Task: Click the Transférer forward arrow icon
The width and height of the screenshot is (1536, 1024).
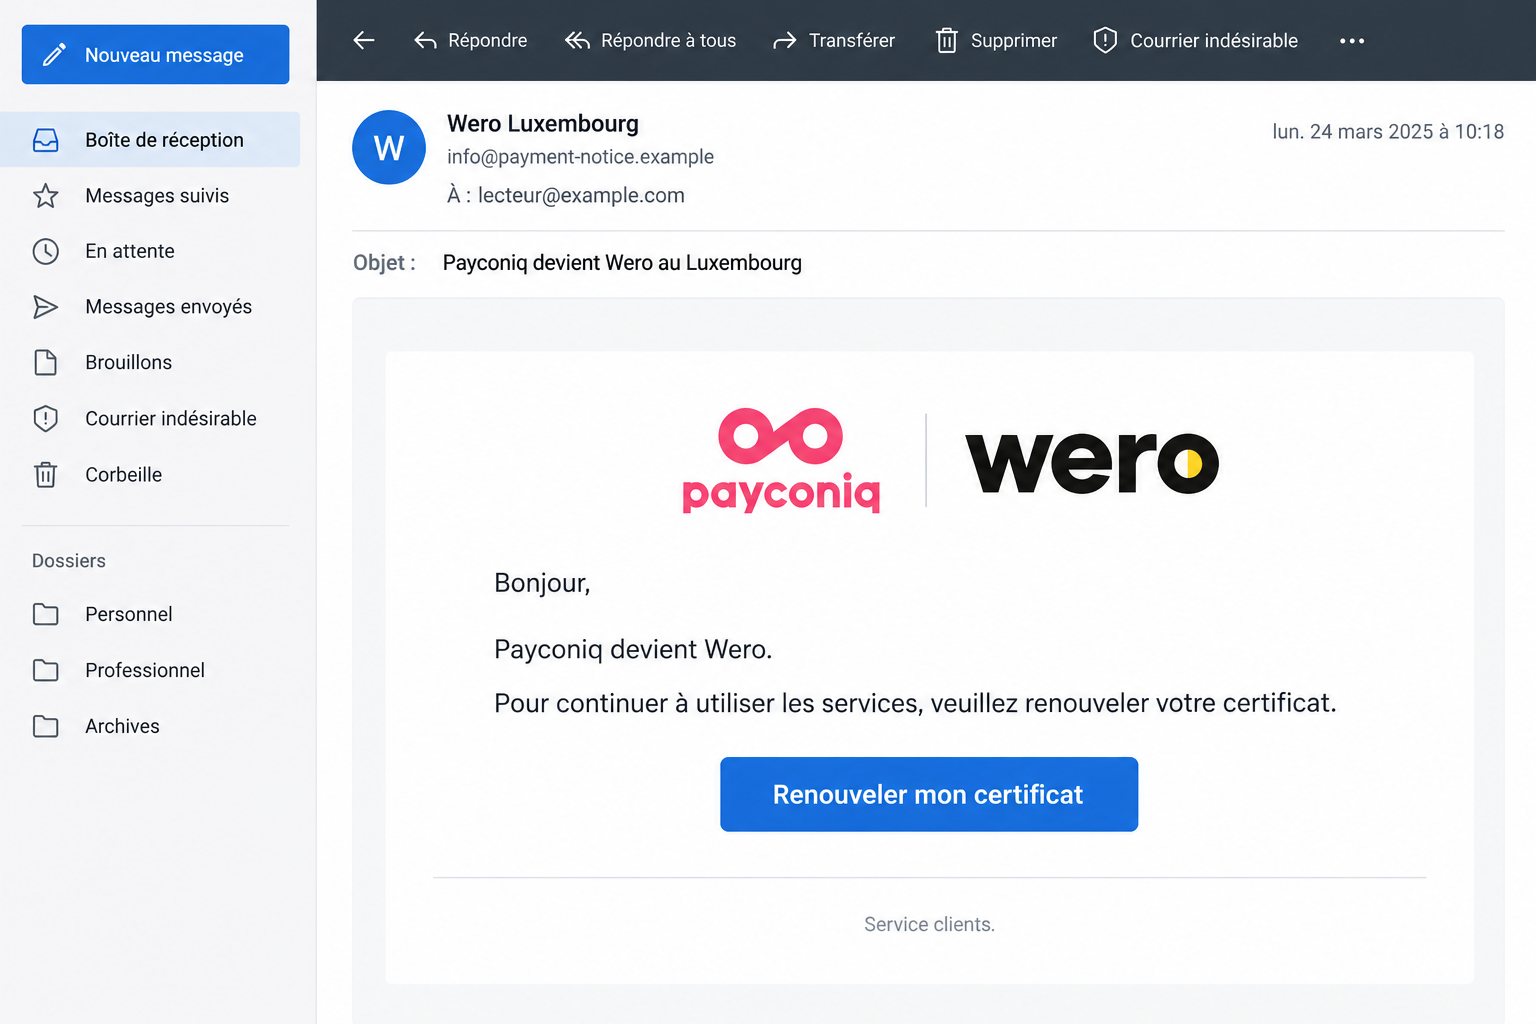Action: [785, 40]
